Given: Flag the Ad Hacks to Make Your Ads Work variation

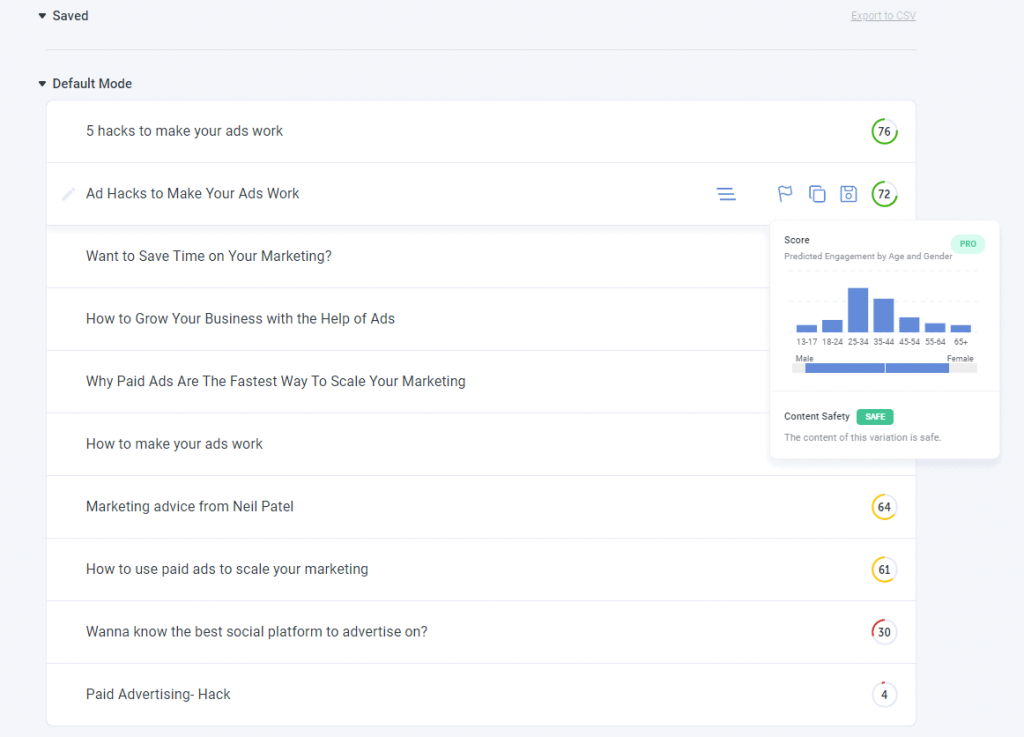Looking at the screenshot, I should click(x=785, y=194).
